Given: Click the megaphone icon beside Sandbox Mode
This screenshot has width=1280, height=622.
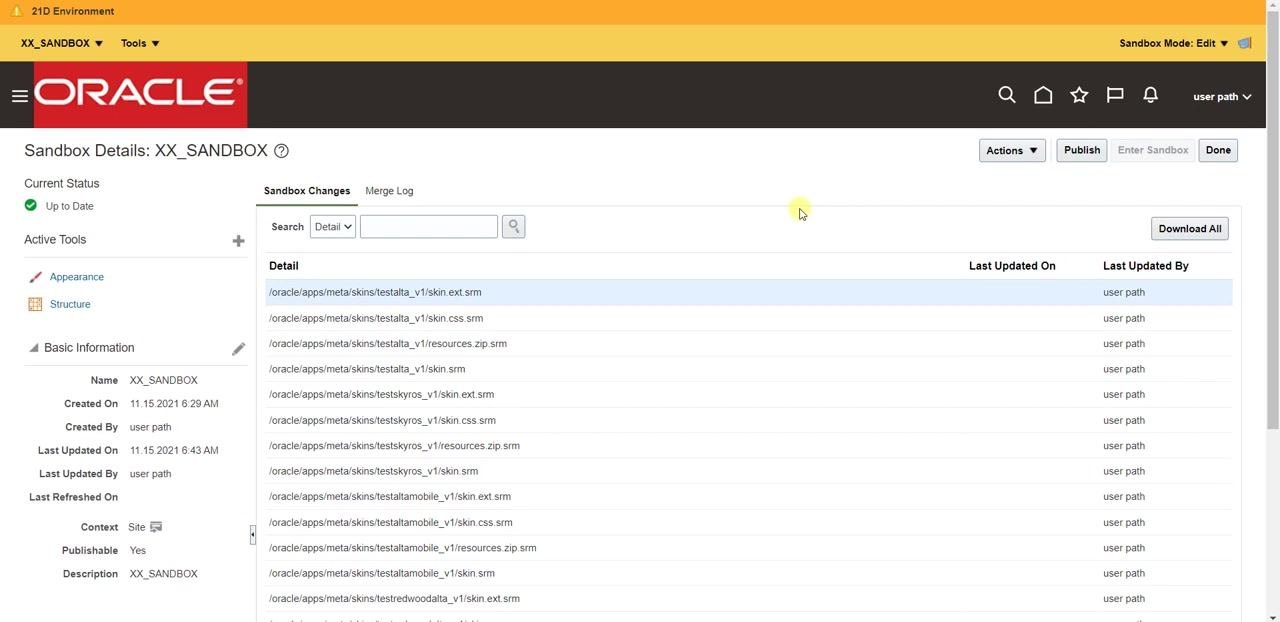Looking at the screenshot, I should click(1245, 43).
